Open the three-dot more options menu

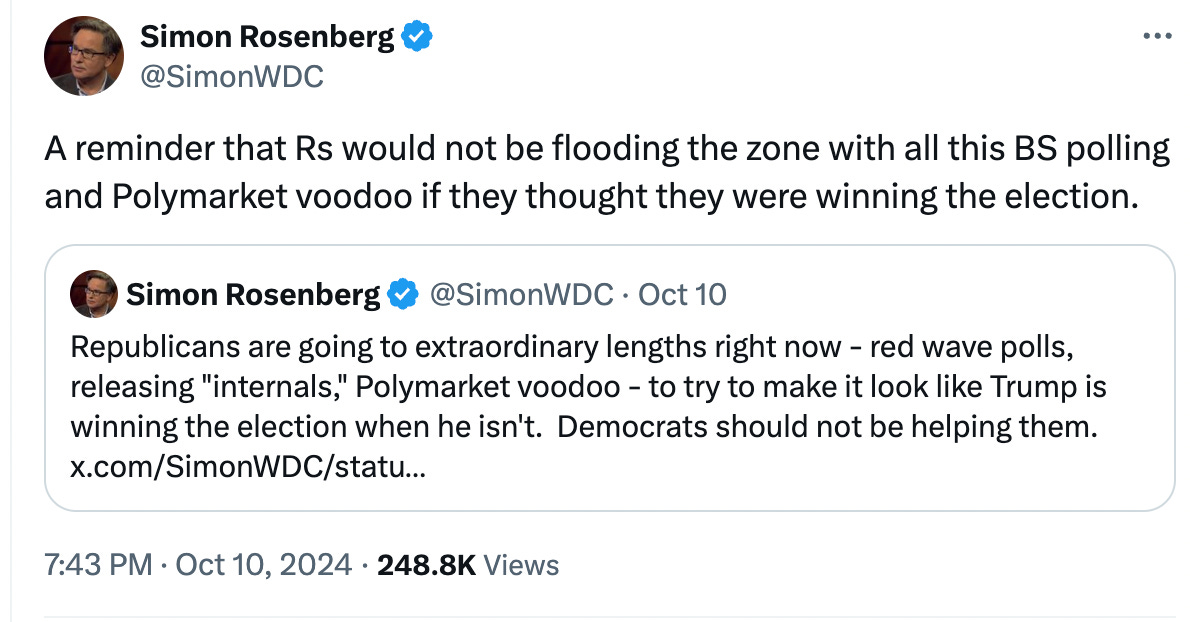1159,33
